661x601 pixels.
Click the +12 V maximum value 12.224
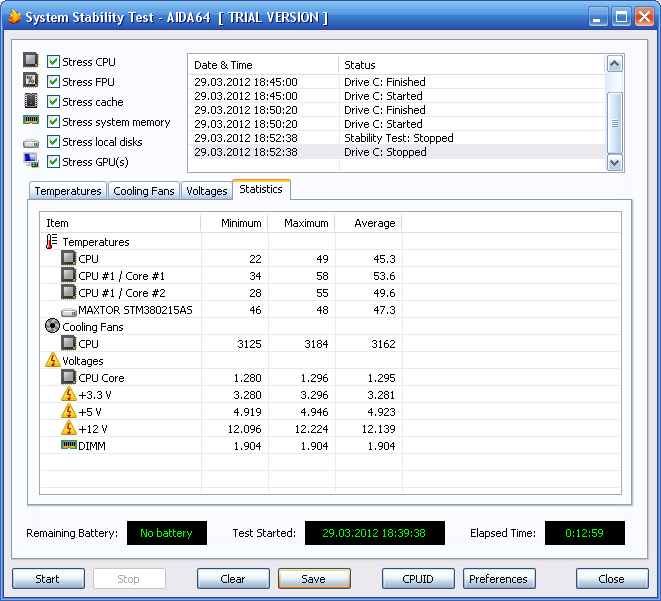pyautogui.click(x=311, y=429)
